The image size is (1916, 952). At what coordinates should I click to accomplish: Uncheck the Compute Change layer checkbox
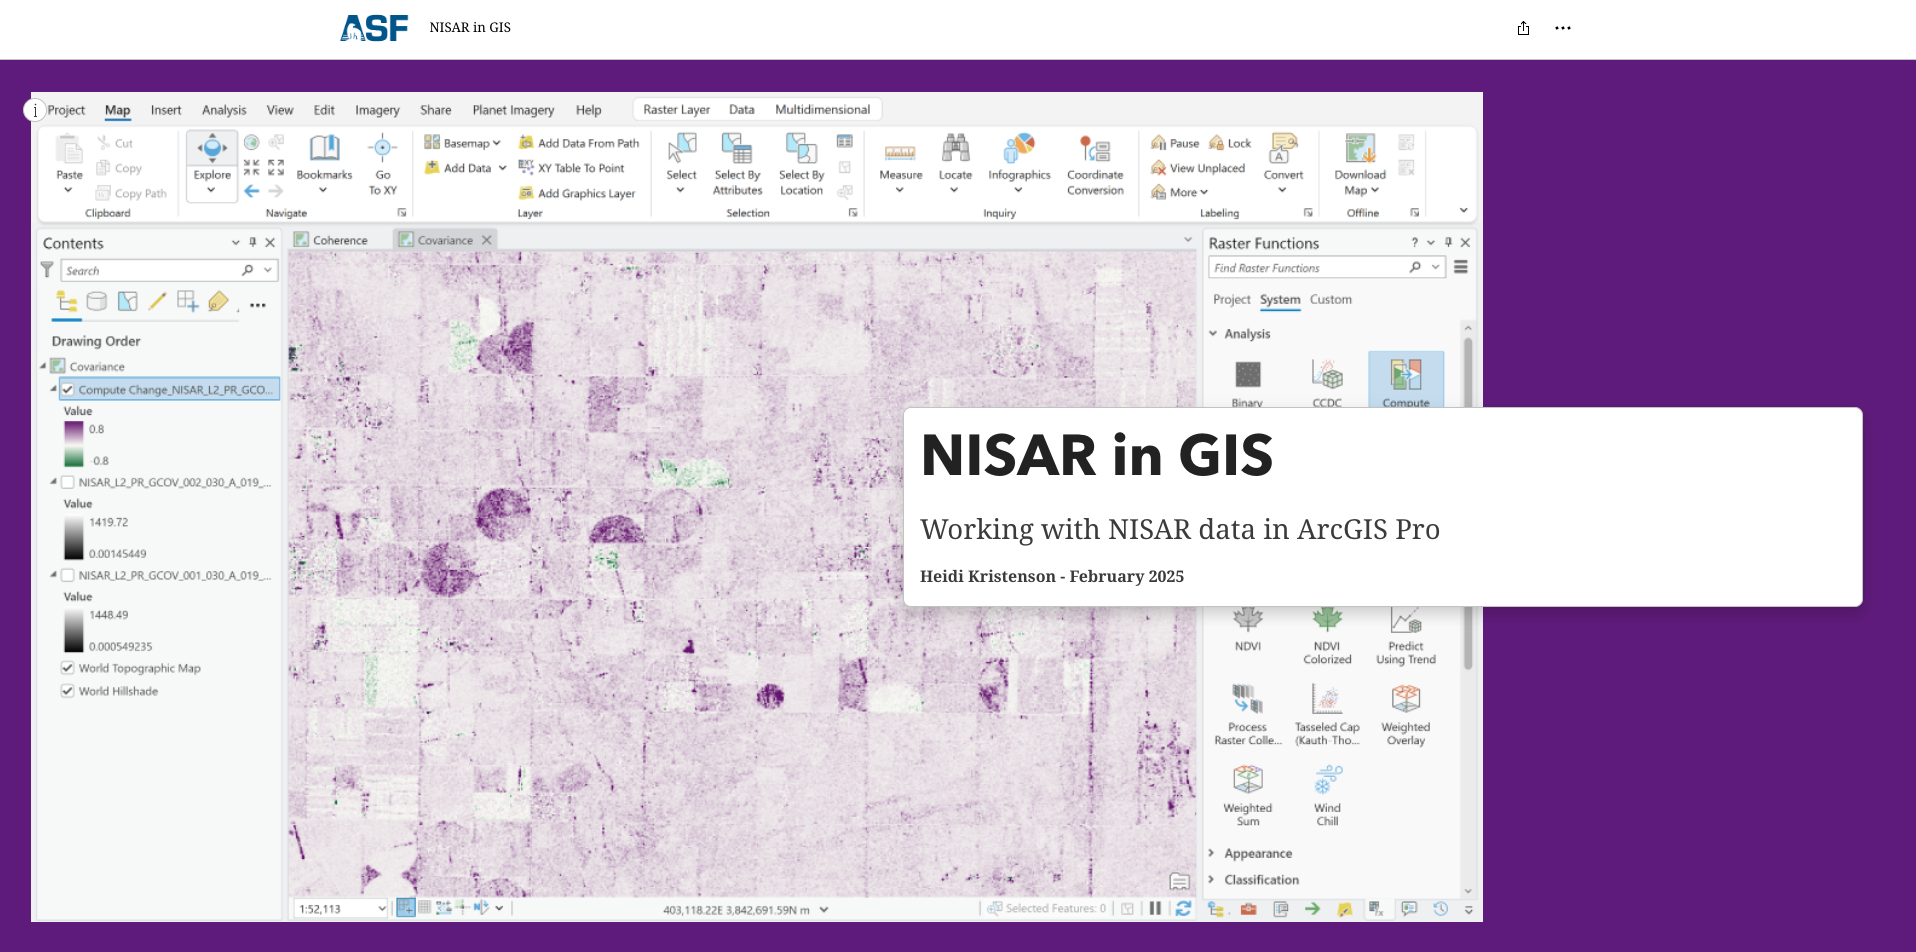click(68, 390)
